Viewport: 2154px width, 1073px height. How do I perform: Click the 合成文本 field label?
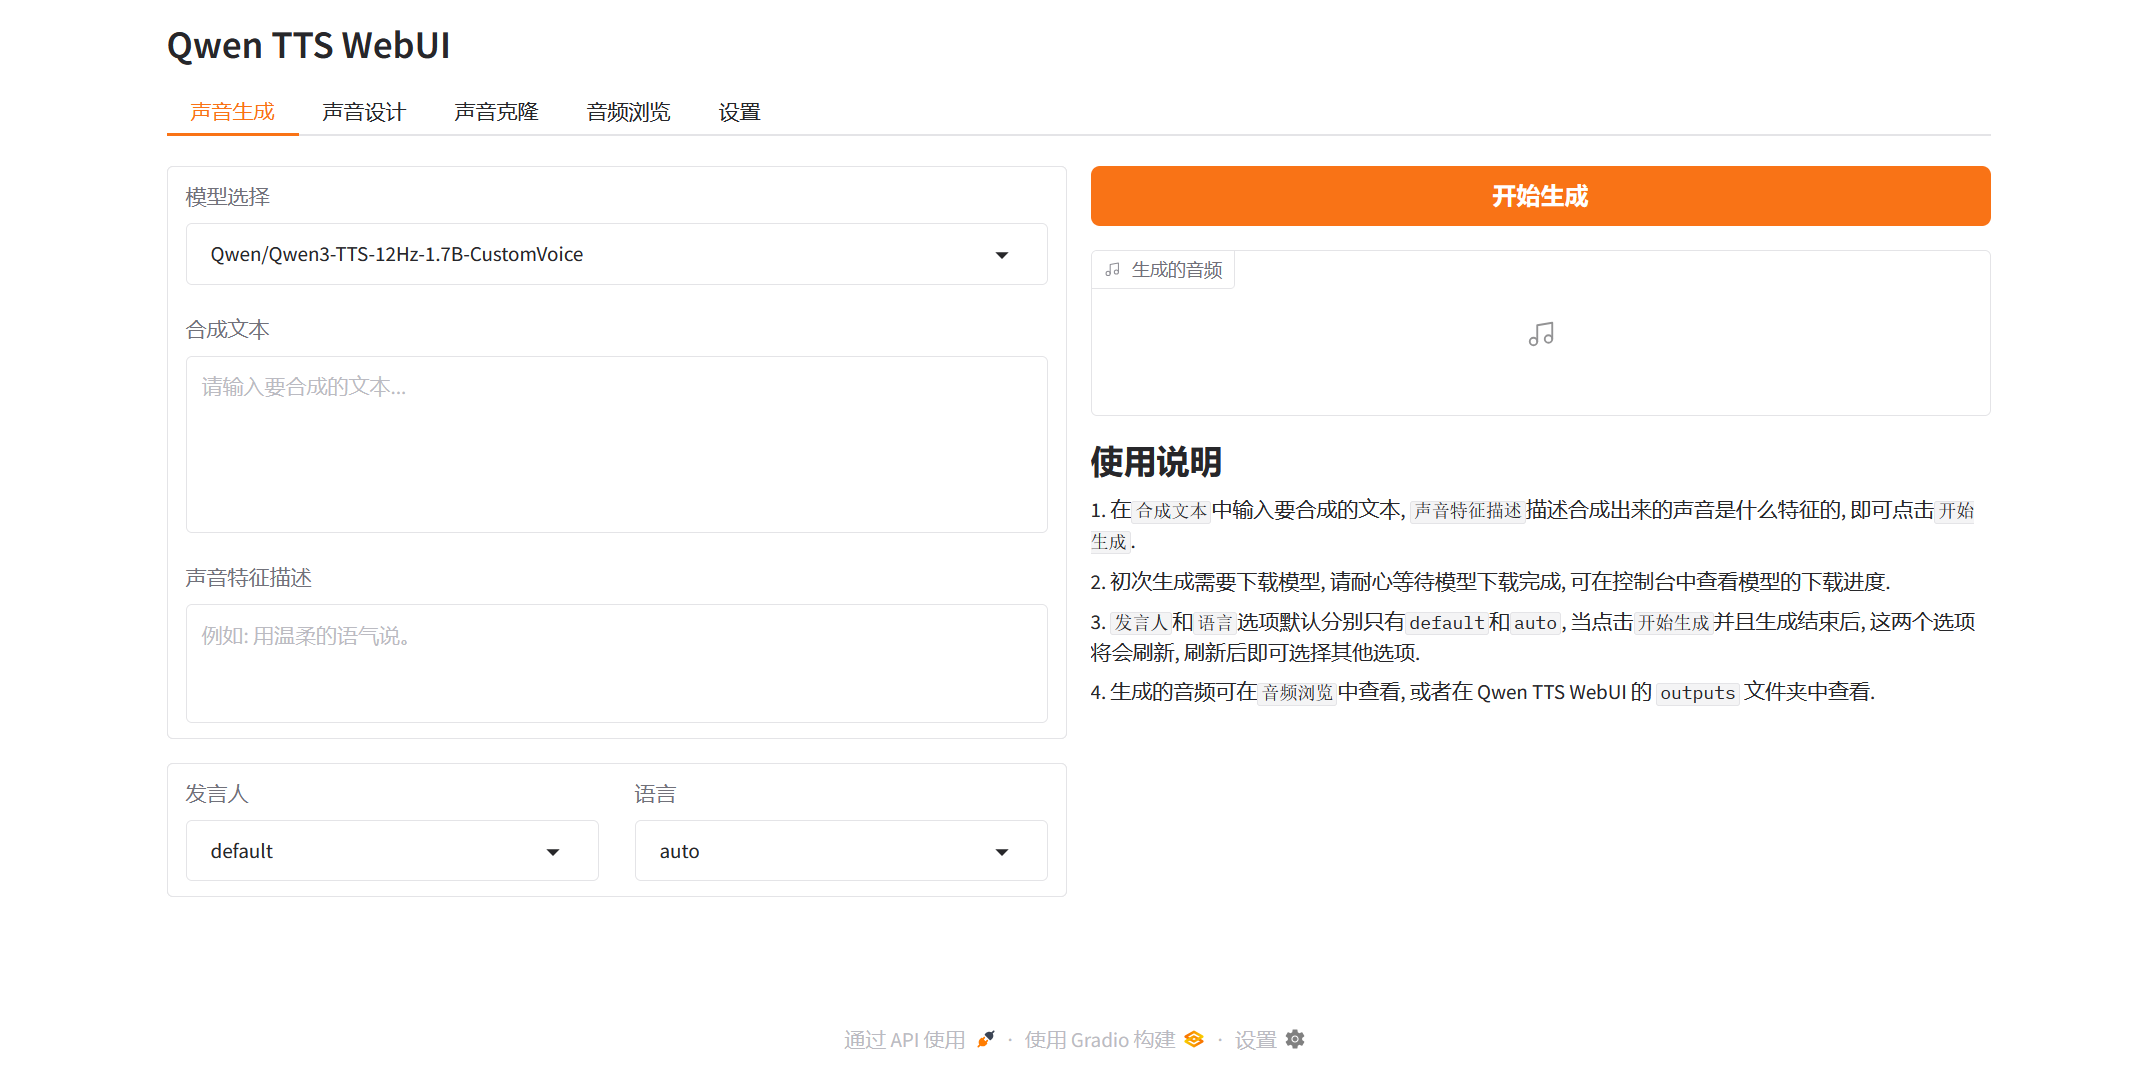pyautogui.click(x=228, y=330)
